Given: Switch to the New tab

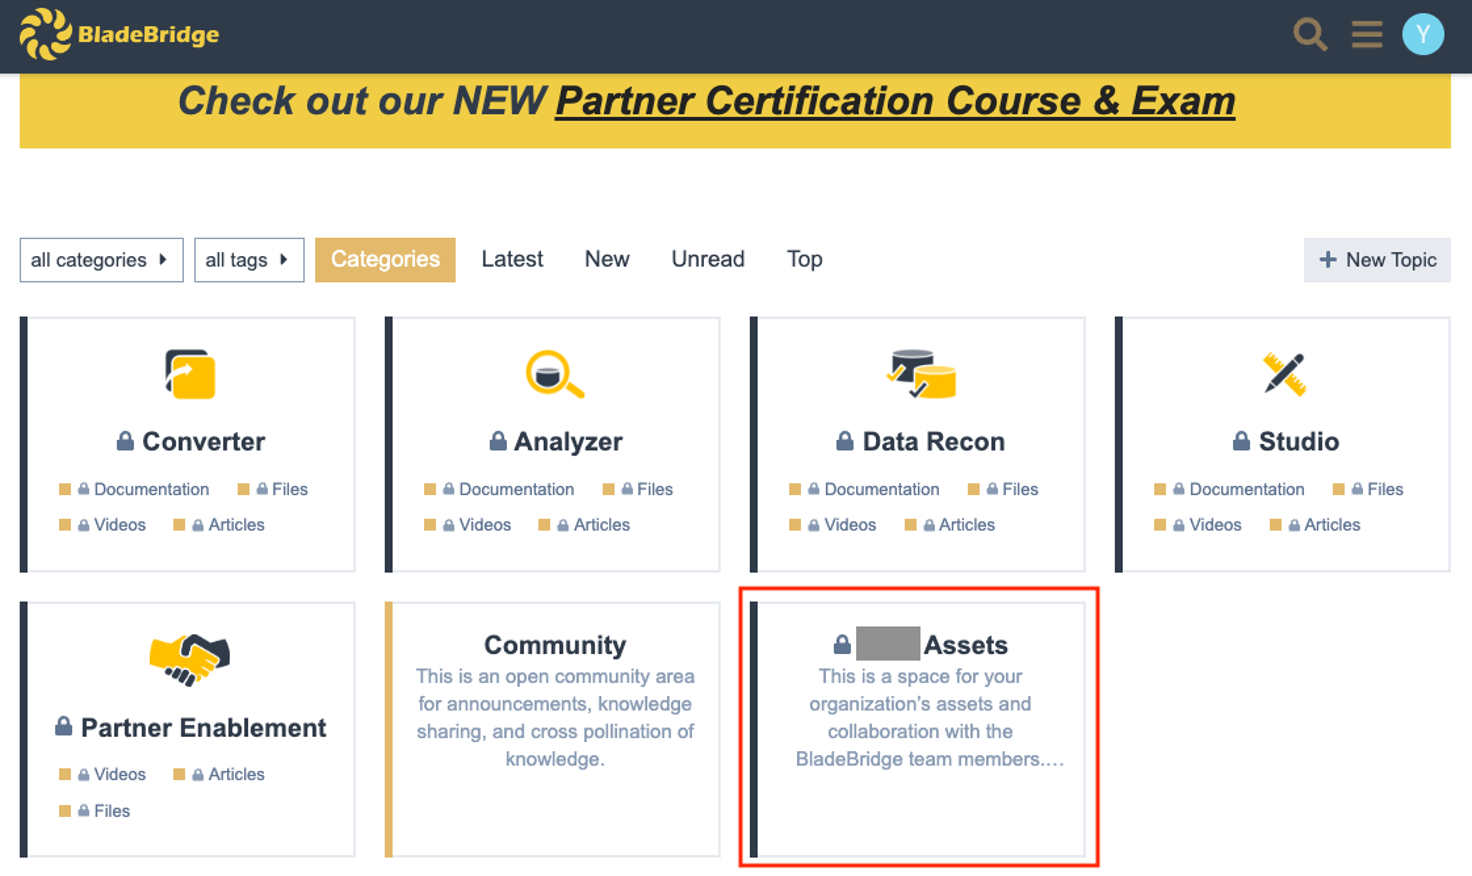Looking at the screenshot, I should click(x=607, y=260).
